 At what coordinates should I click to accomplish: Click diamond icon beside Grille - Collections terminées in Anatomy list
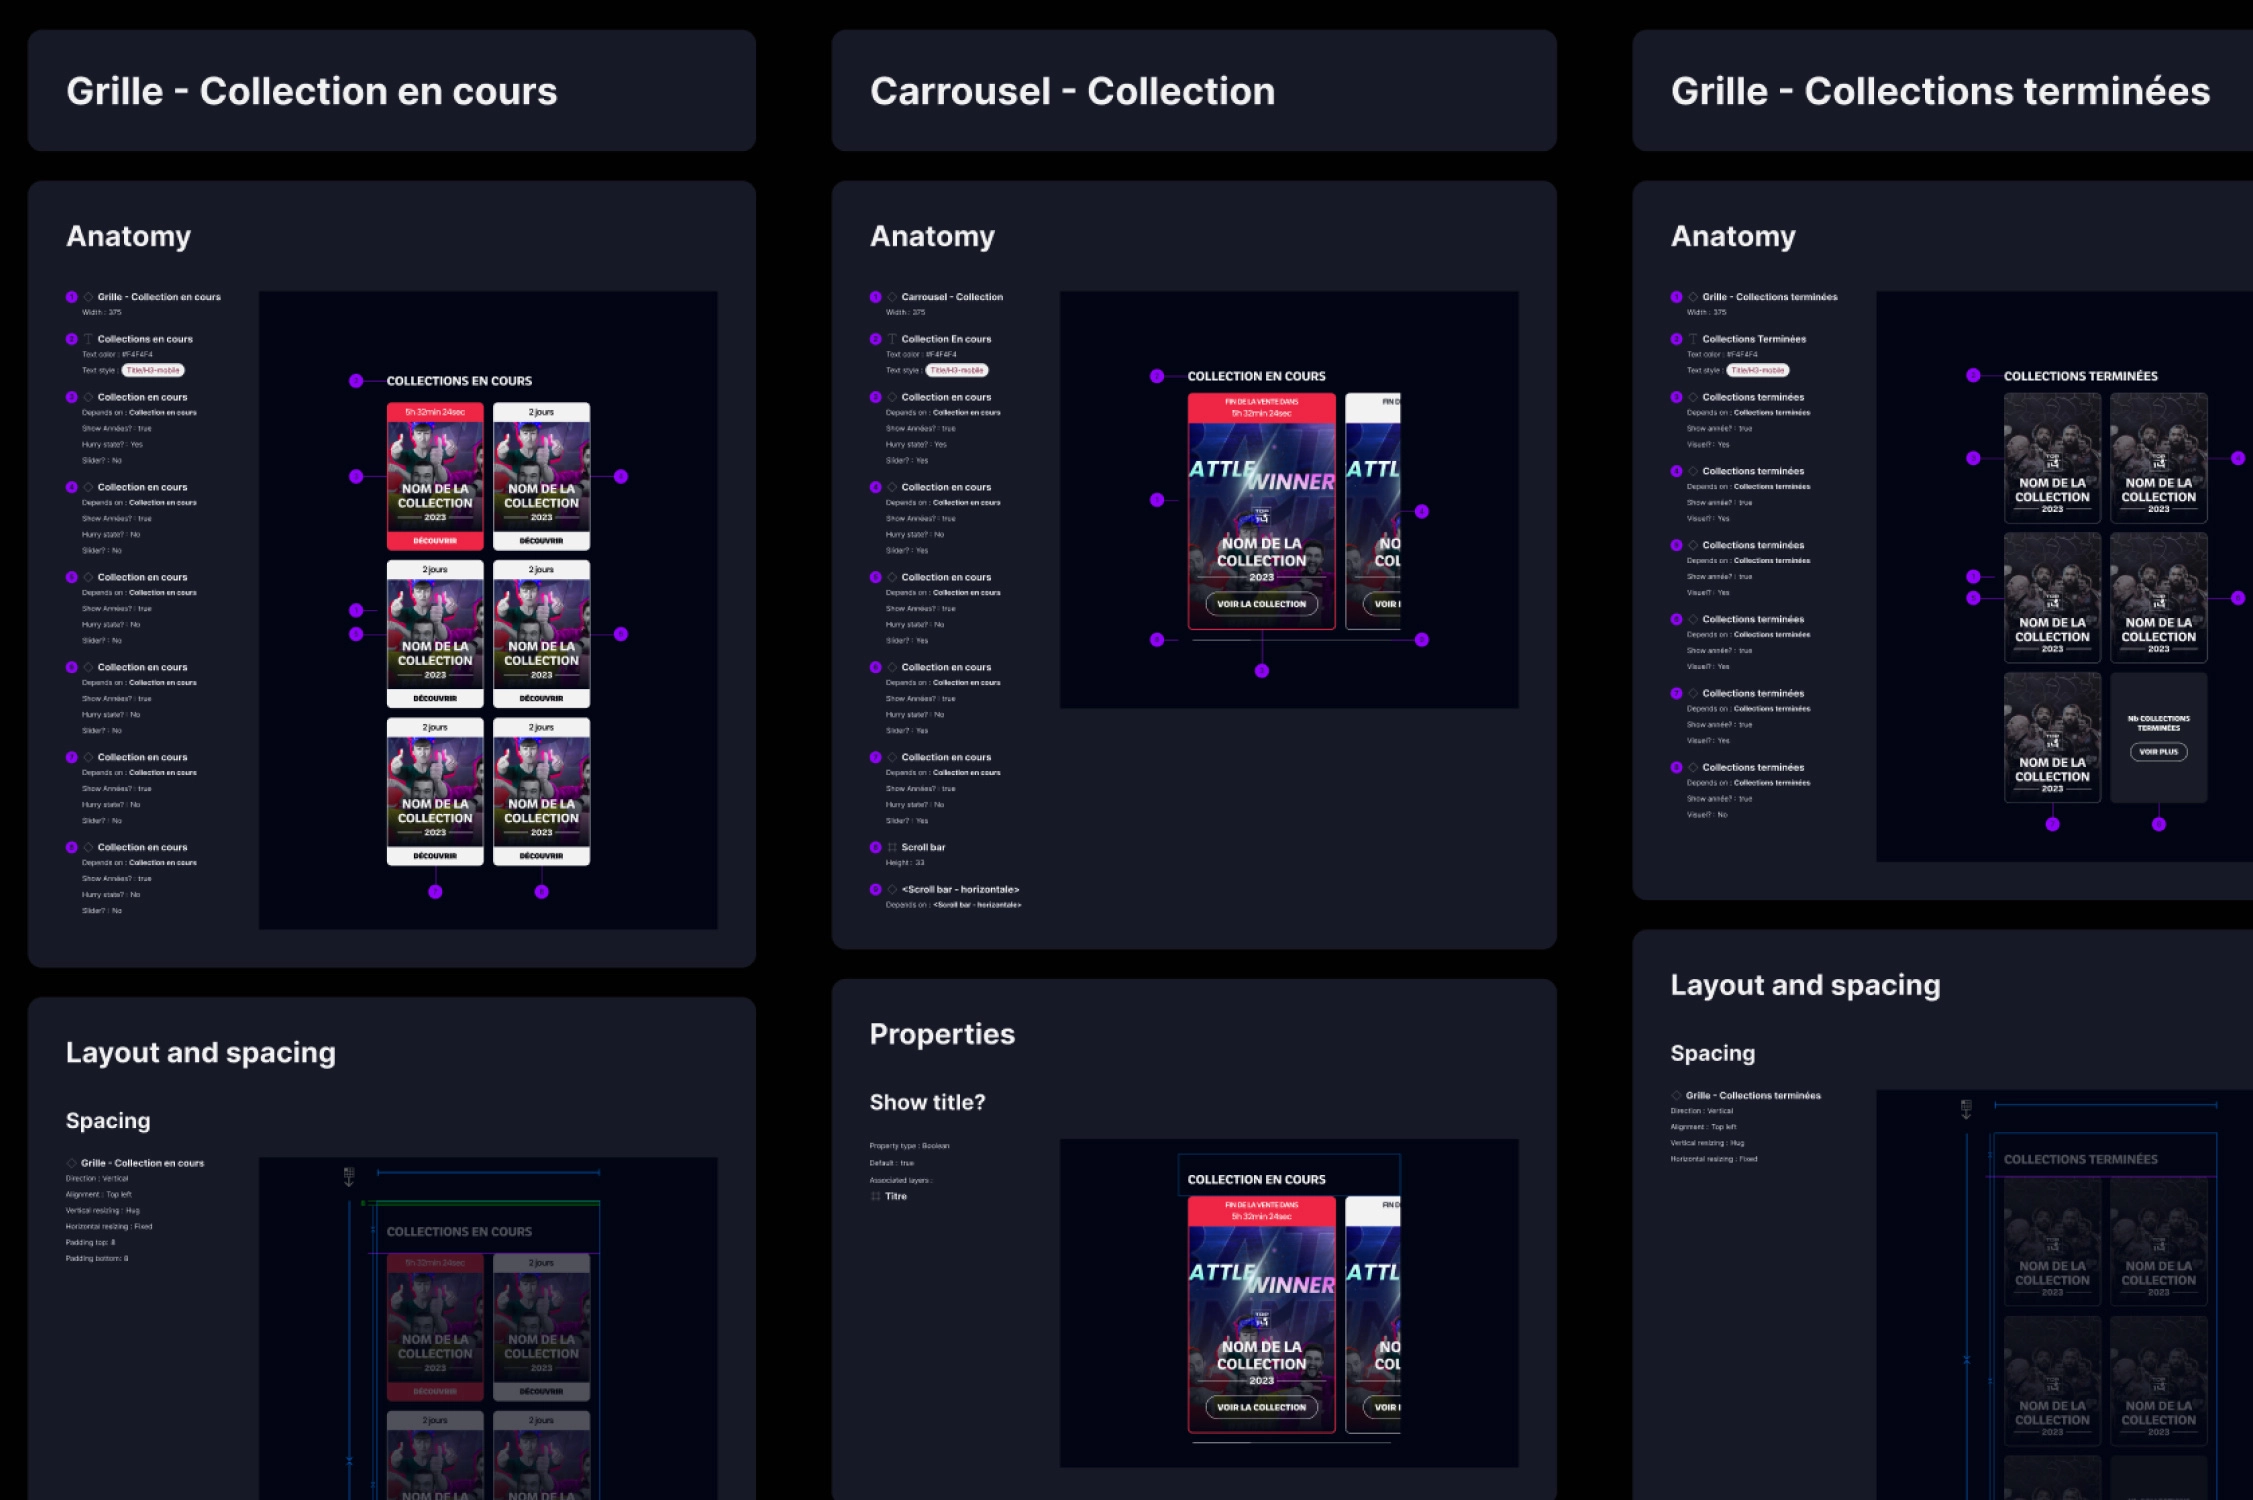pyautogui.click(x=1693, y=297)
